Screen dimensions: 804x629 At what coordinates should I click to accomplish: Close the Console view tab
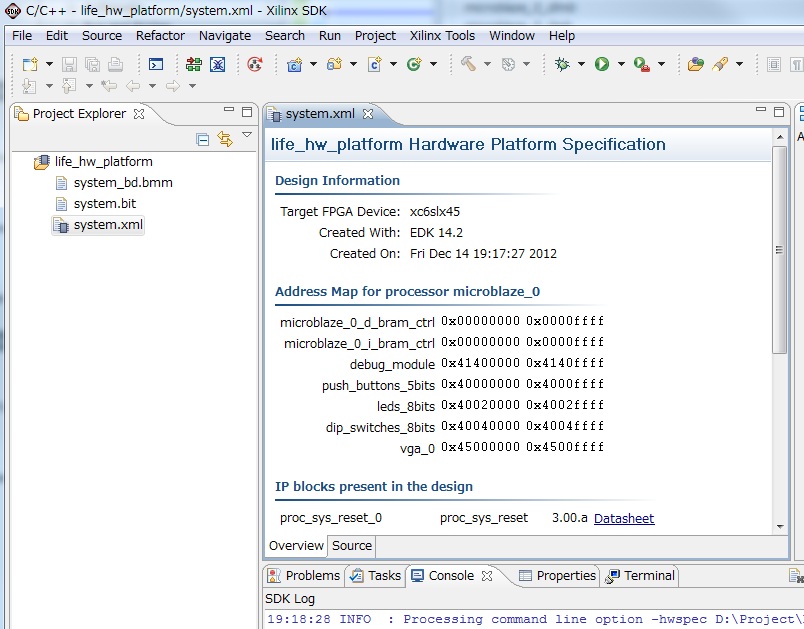(x=487, y=576)
